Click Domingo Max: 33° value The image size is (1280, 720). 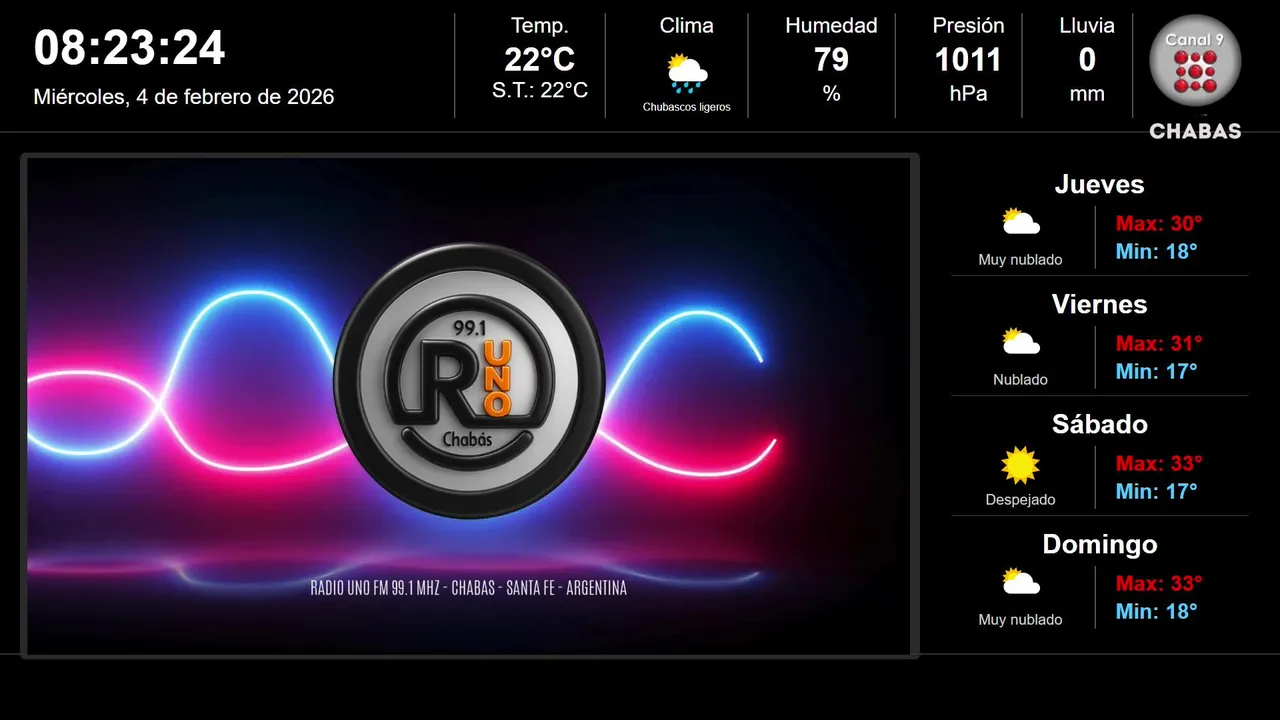click(1159, 584)
